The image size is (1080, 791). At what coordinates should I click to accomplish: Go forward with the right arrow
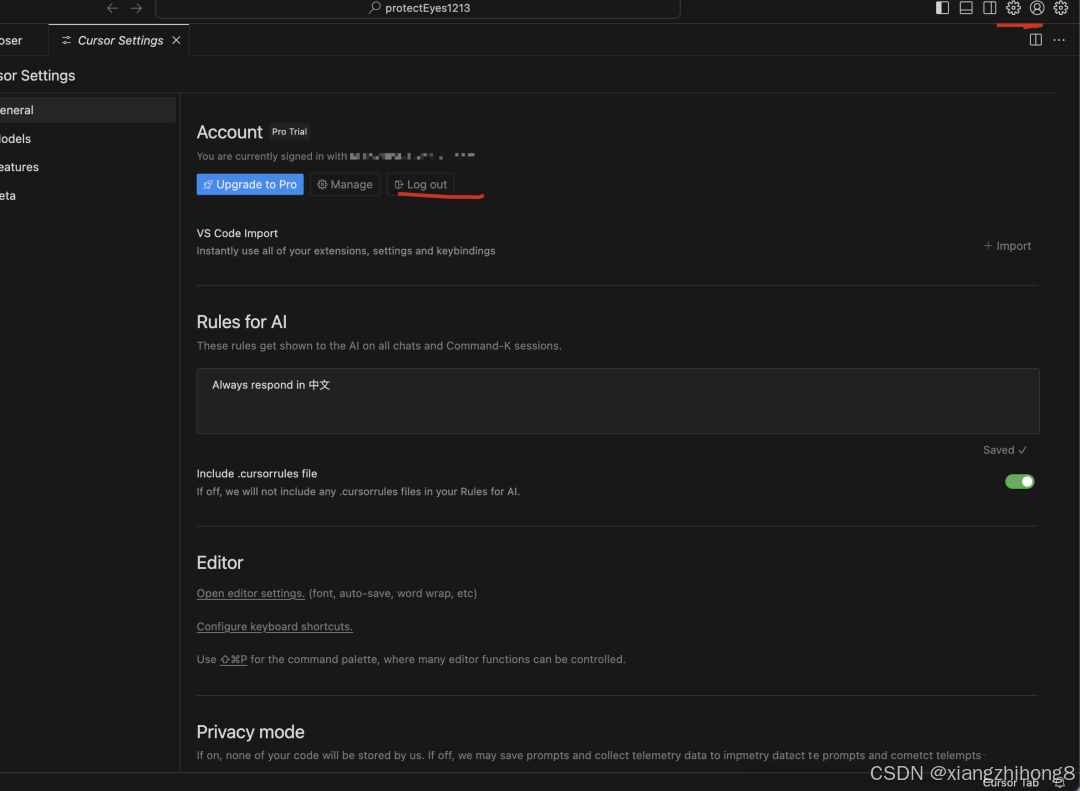[x=136, y=8]
